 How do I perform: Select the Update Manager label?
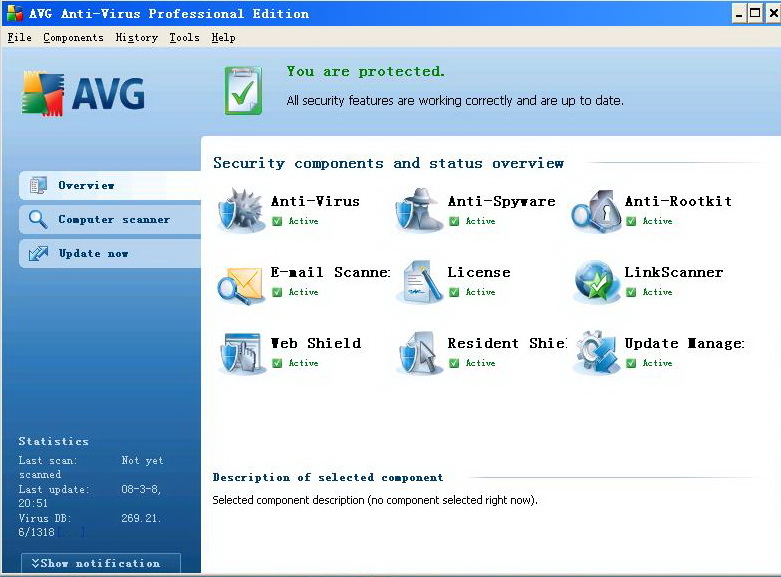click(684, 343)
